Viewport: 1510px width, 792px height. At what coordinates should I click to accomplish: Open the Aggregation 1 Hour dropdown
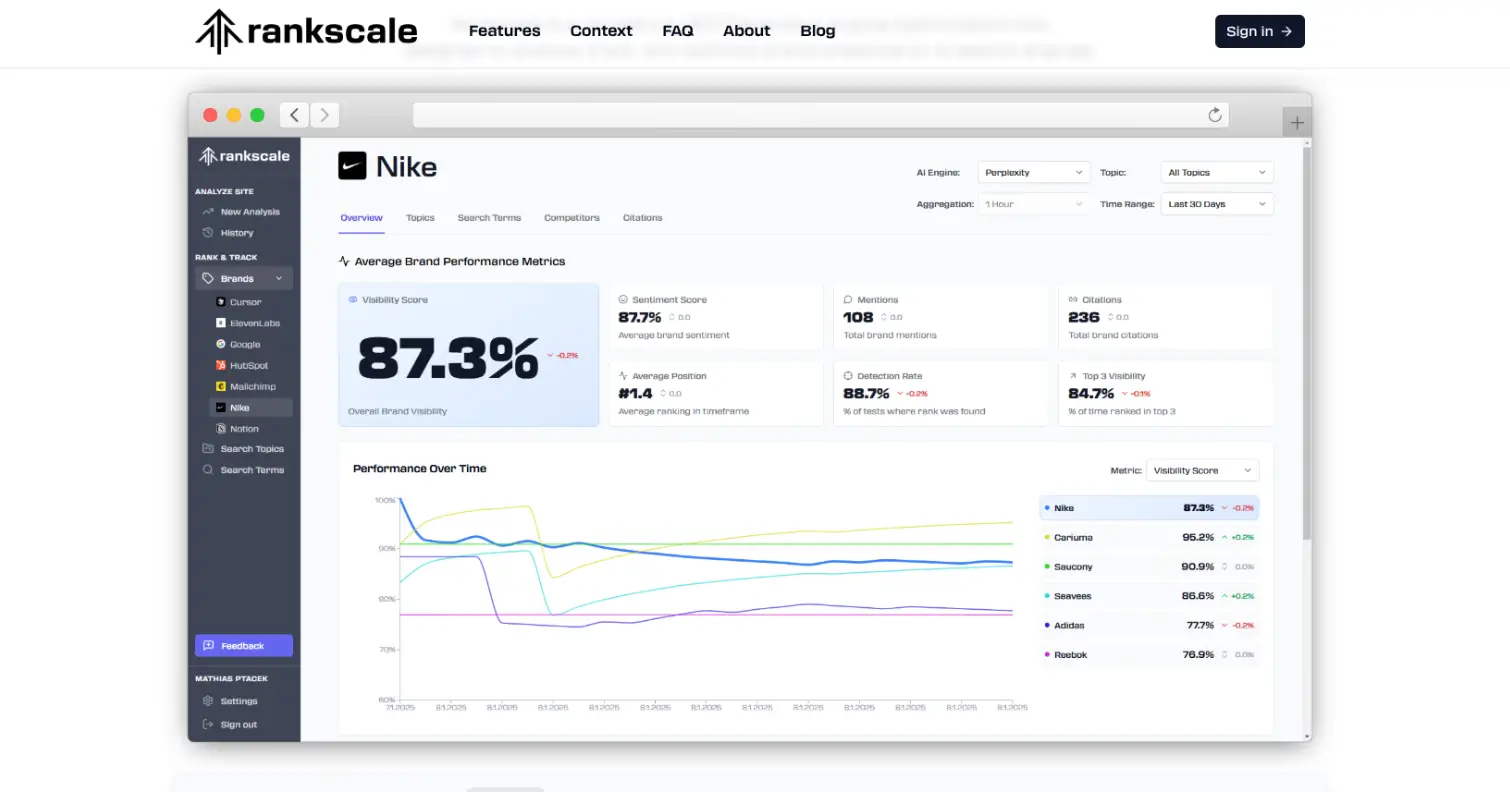pos(1034,204)
